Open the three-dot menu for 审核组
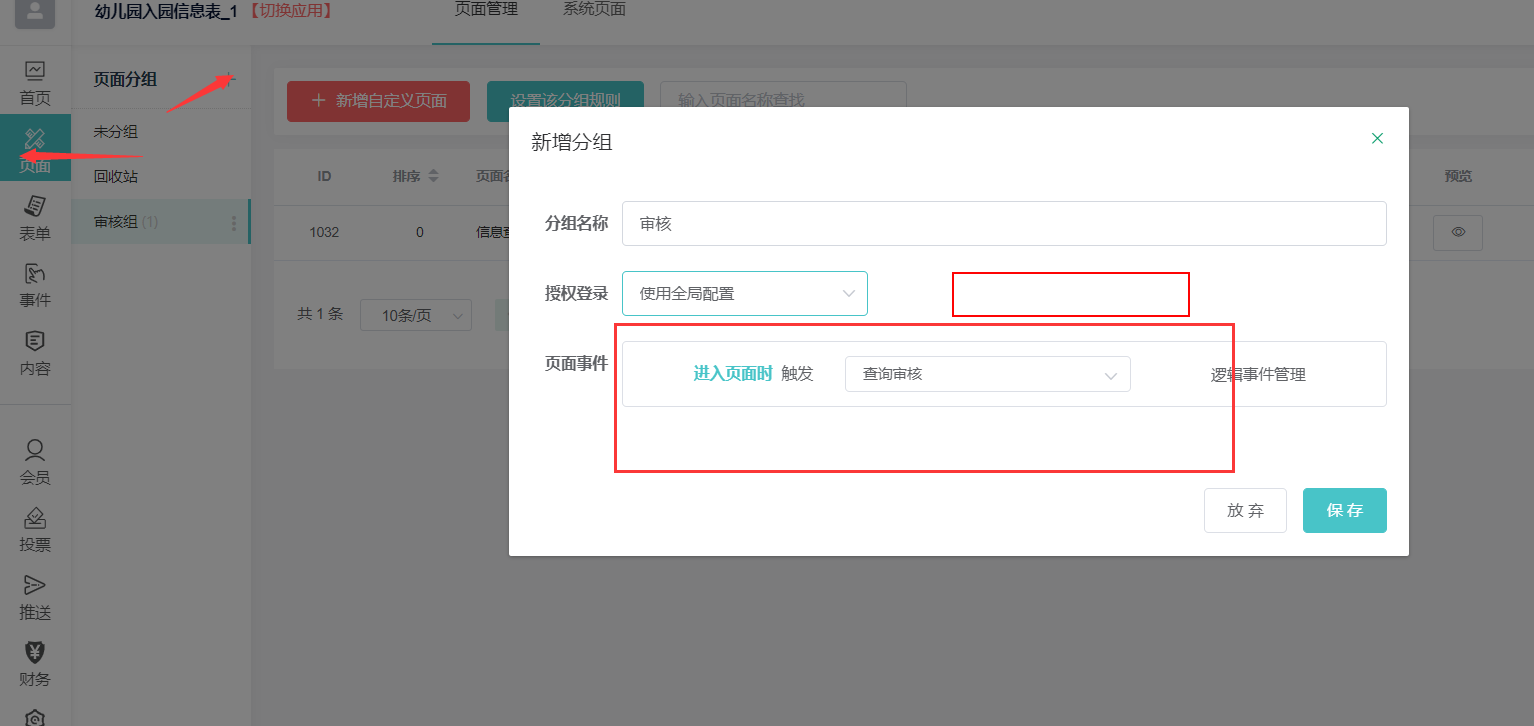Image resolution: width=1534 pixels, height=726 pixels. [x=234, y=222]
